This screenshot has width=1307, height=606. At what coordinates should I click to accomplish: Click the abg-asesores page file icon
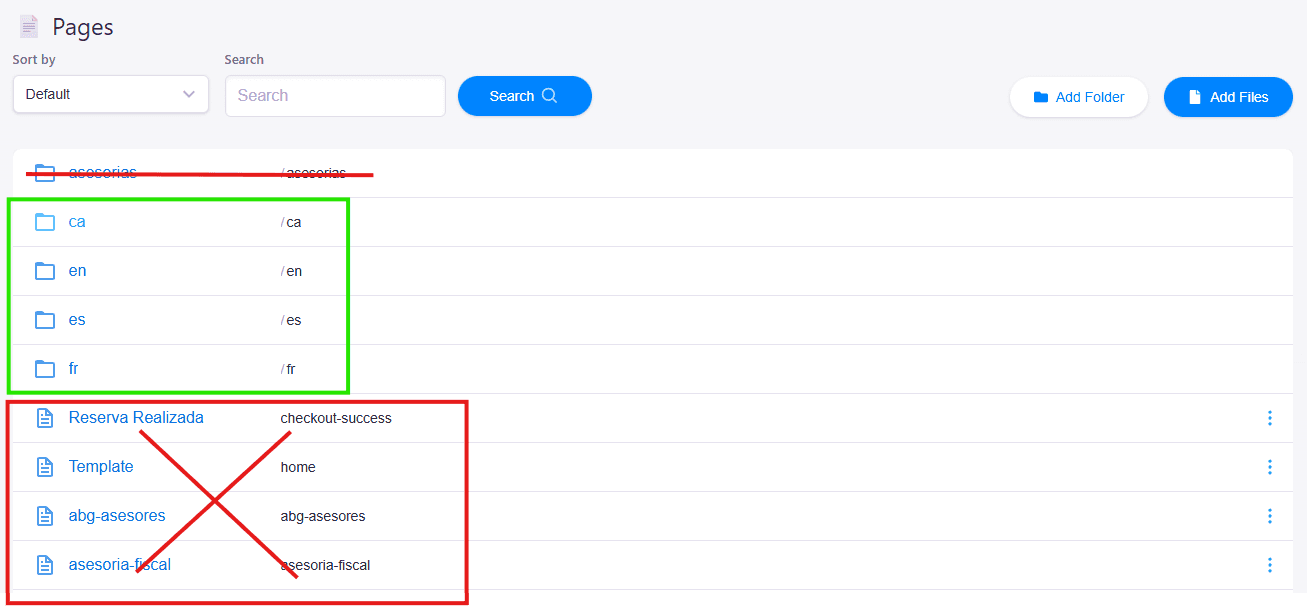pyautogui.click(x=45, y=516)
